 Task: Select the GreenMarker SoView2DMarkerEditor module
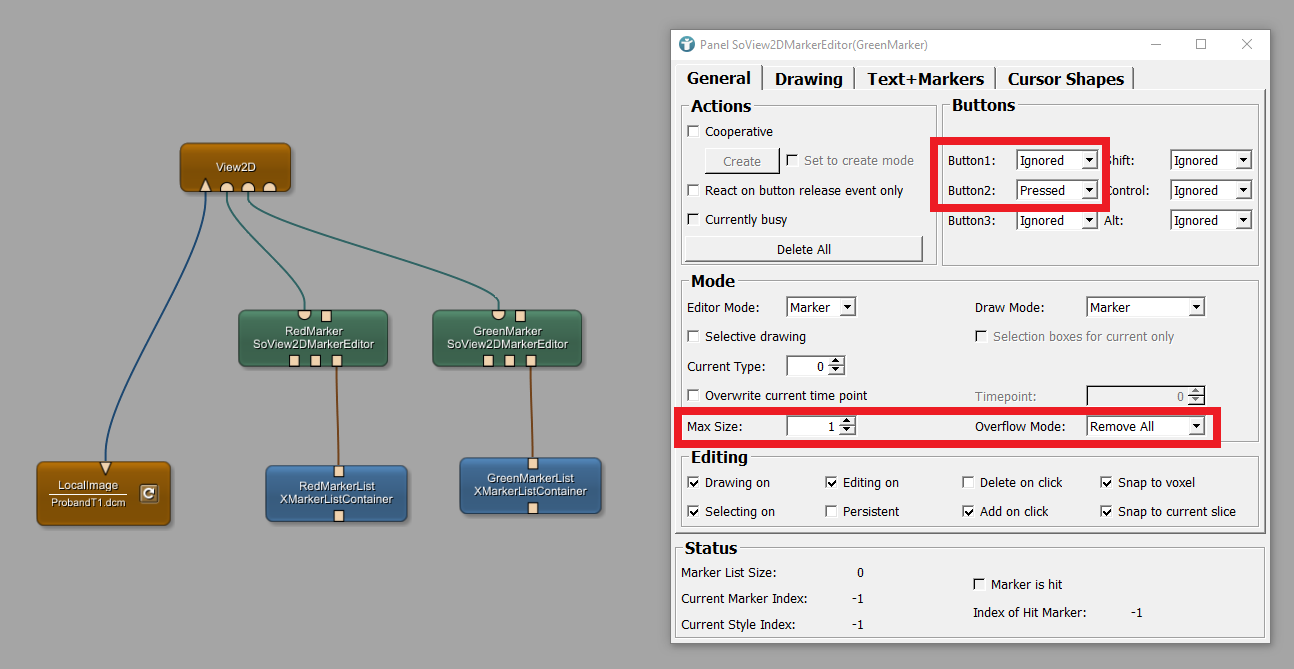(x=507, y=338)
